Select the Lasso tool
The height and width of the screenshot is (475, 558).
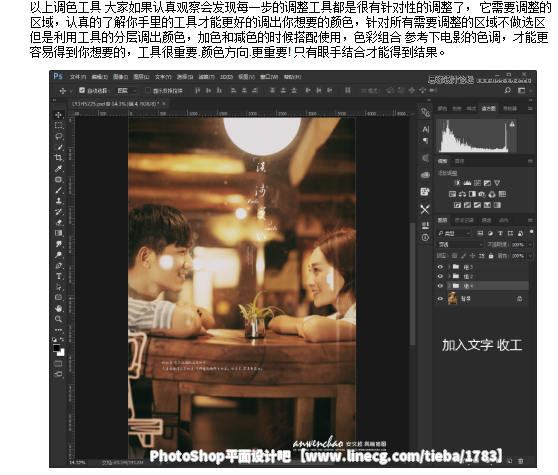(x=59, y=137)
